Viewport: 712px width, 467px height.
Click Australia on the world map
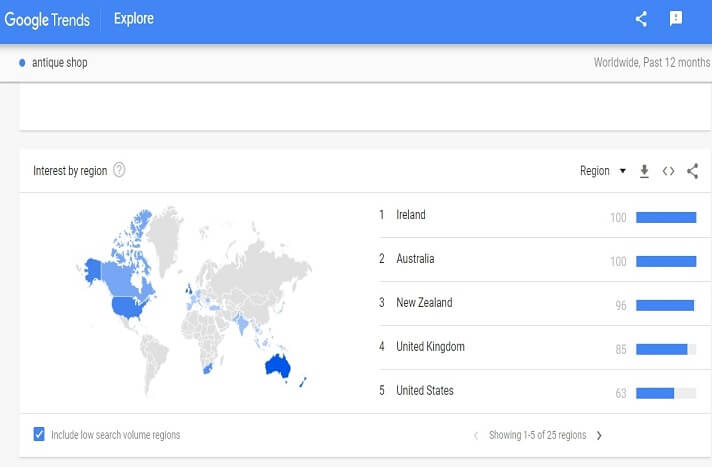(276, 365)
